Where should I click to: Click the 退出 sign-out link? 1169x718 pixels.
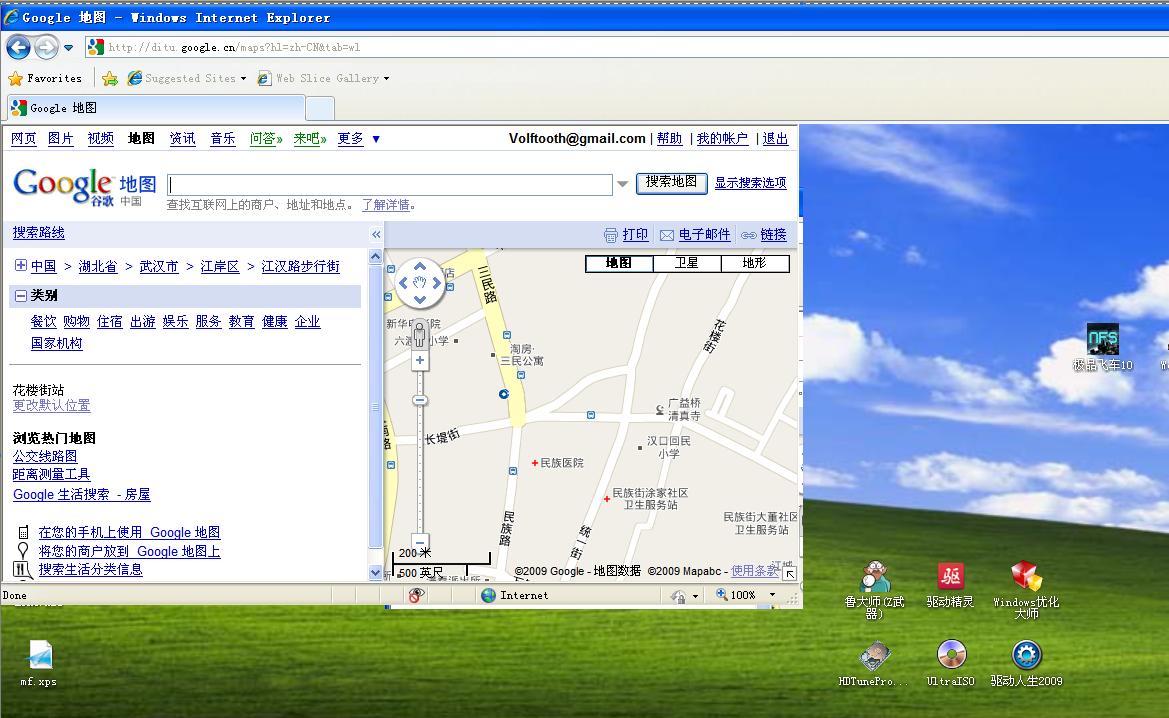pyautogui.click(x=775, y=139)
